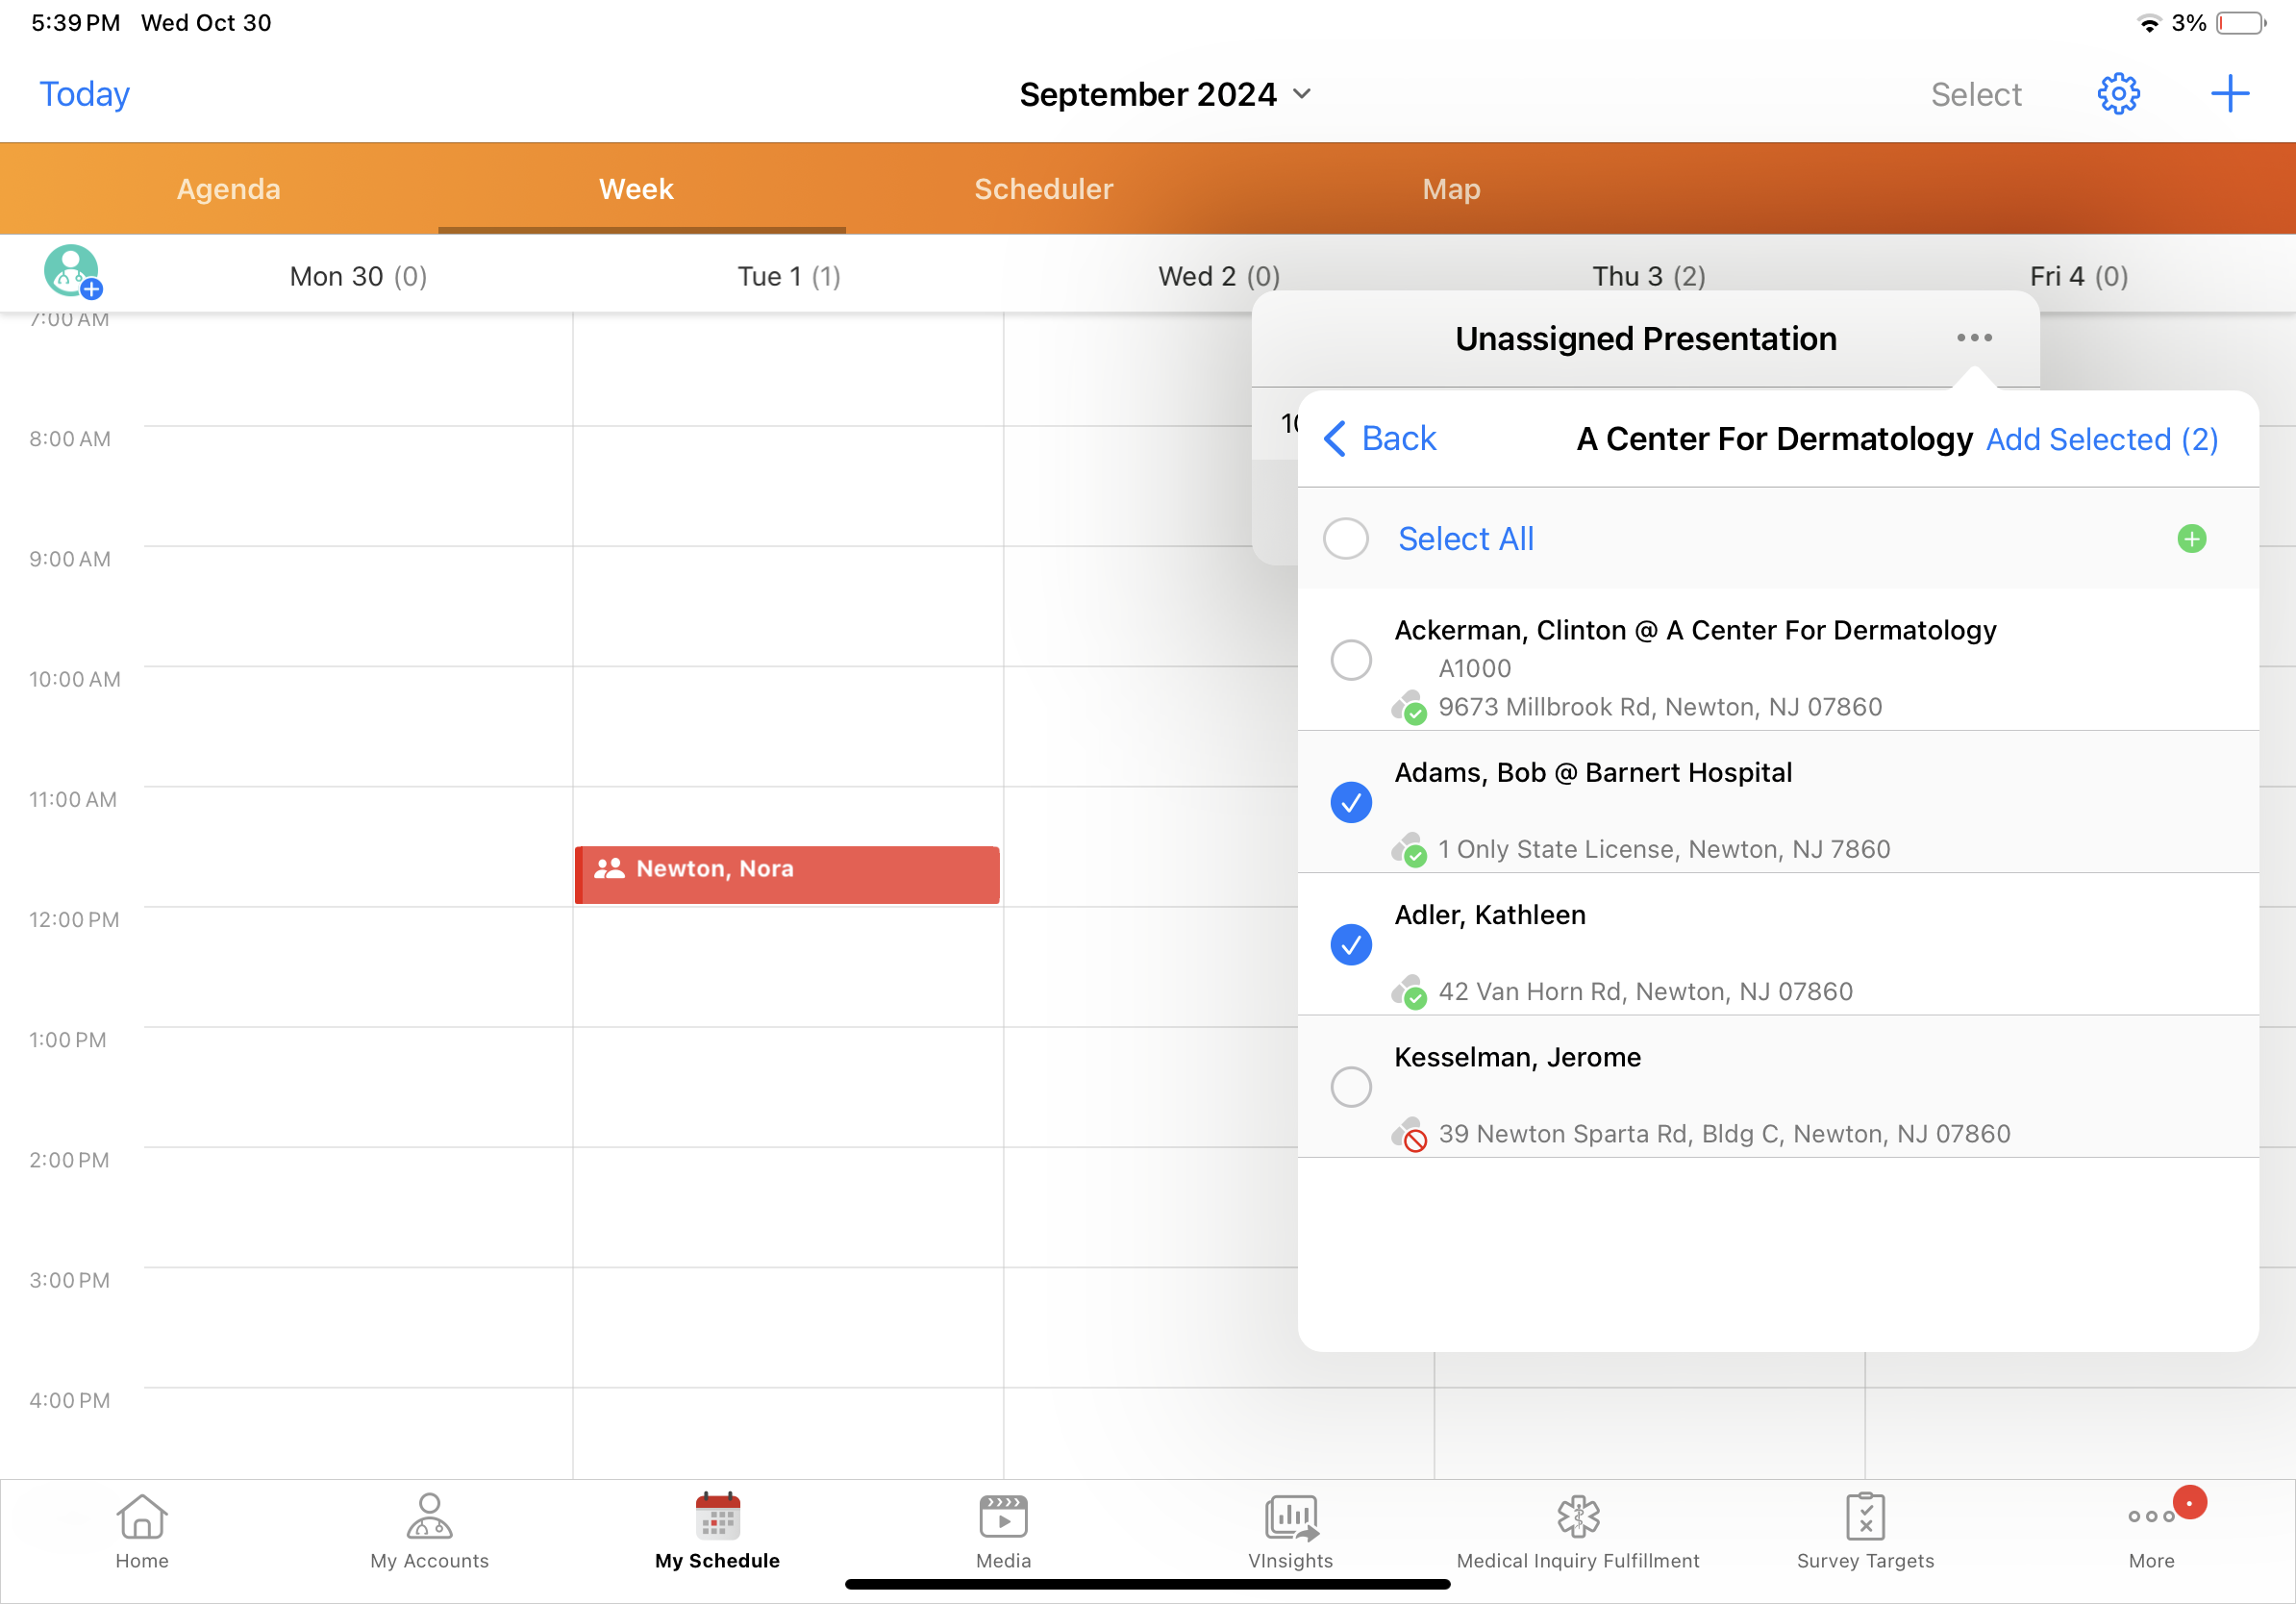Toggle the Select All circle
Screen dimensions: 2296x1604
(x=1345, y=539)
